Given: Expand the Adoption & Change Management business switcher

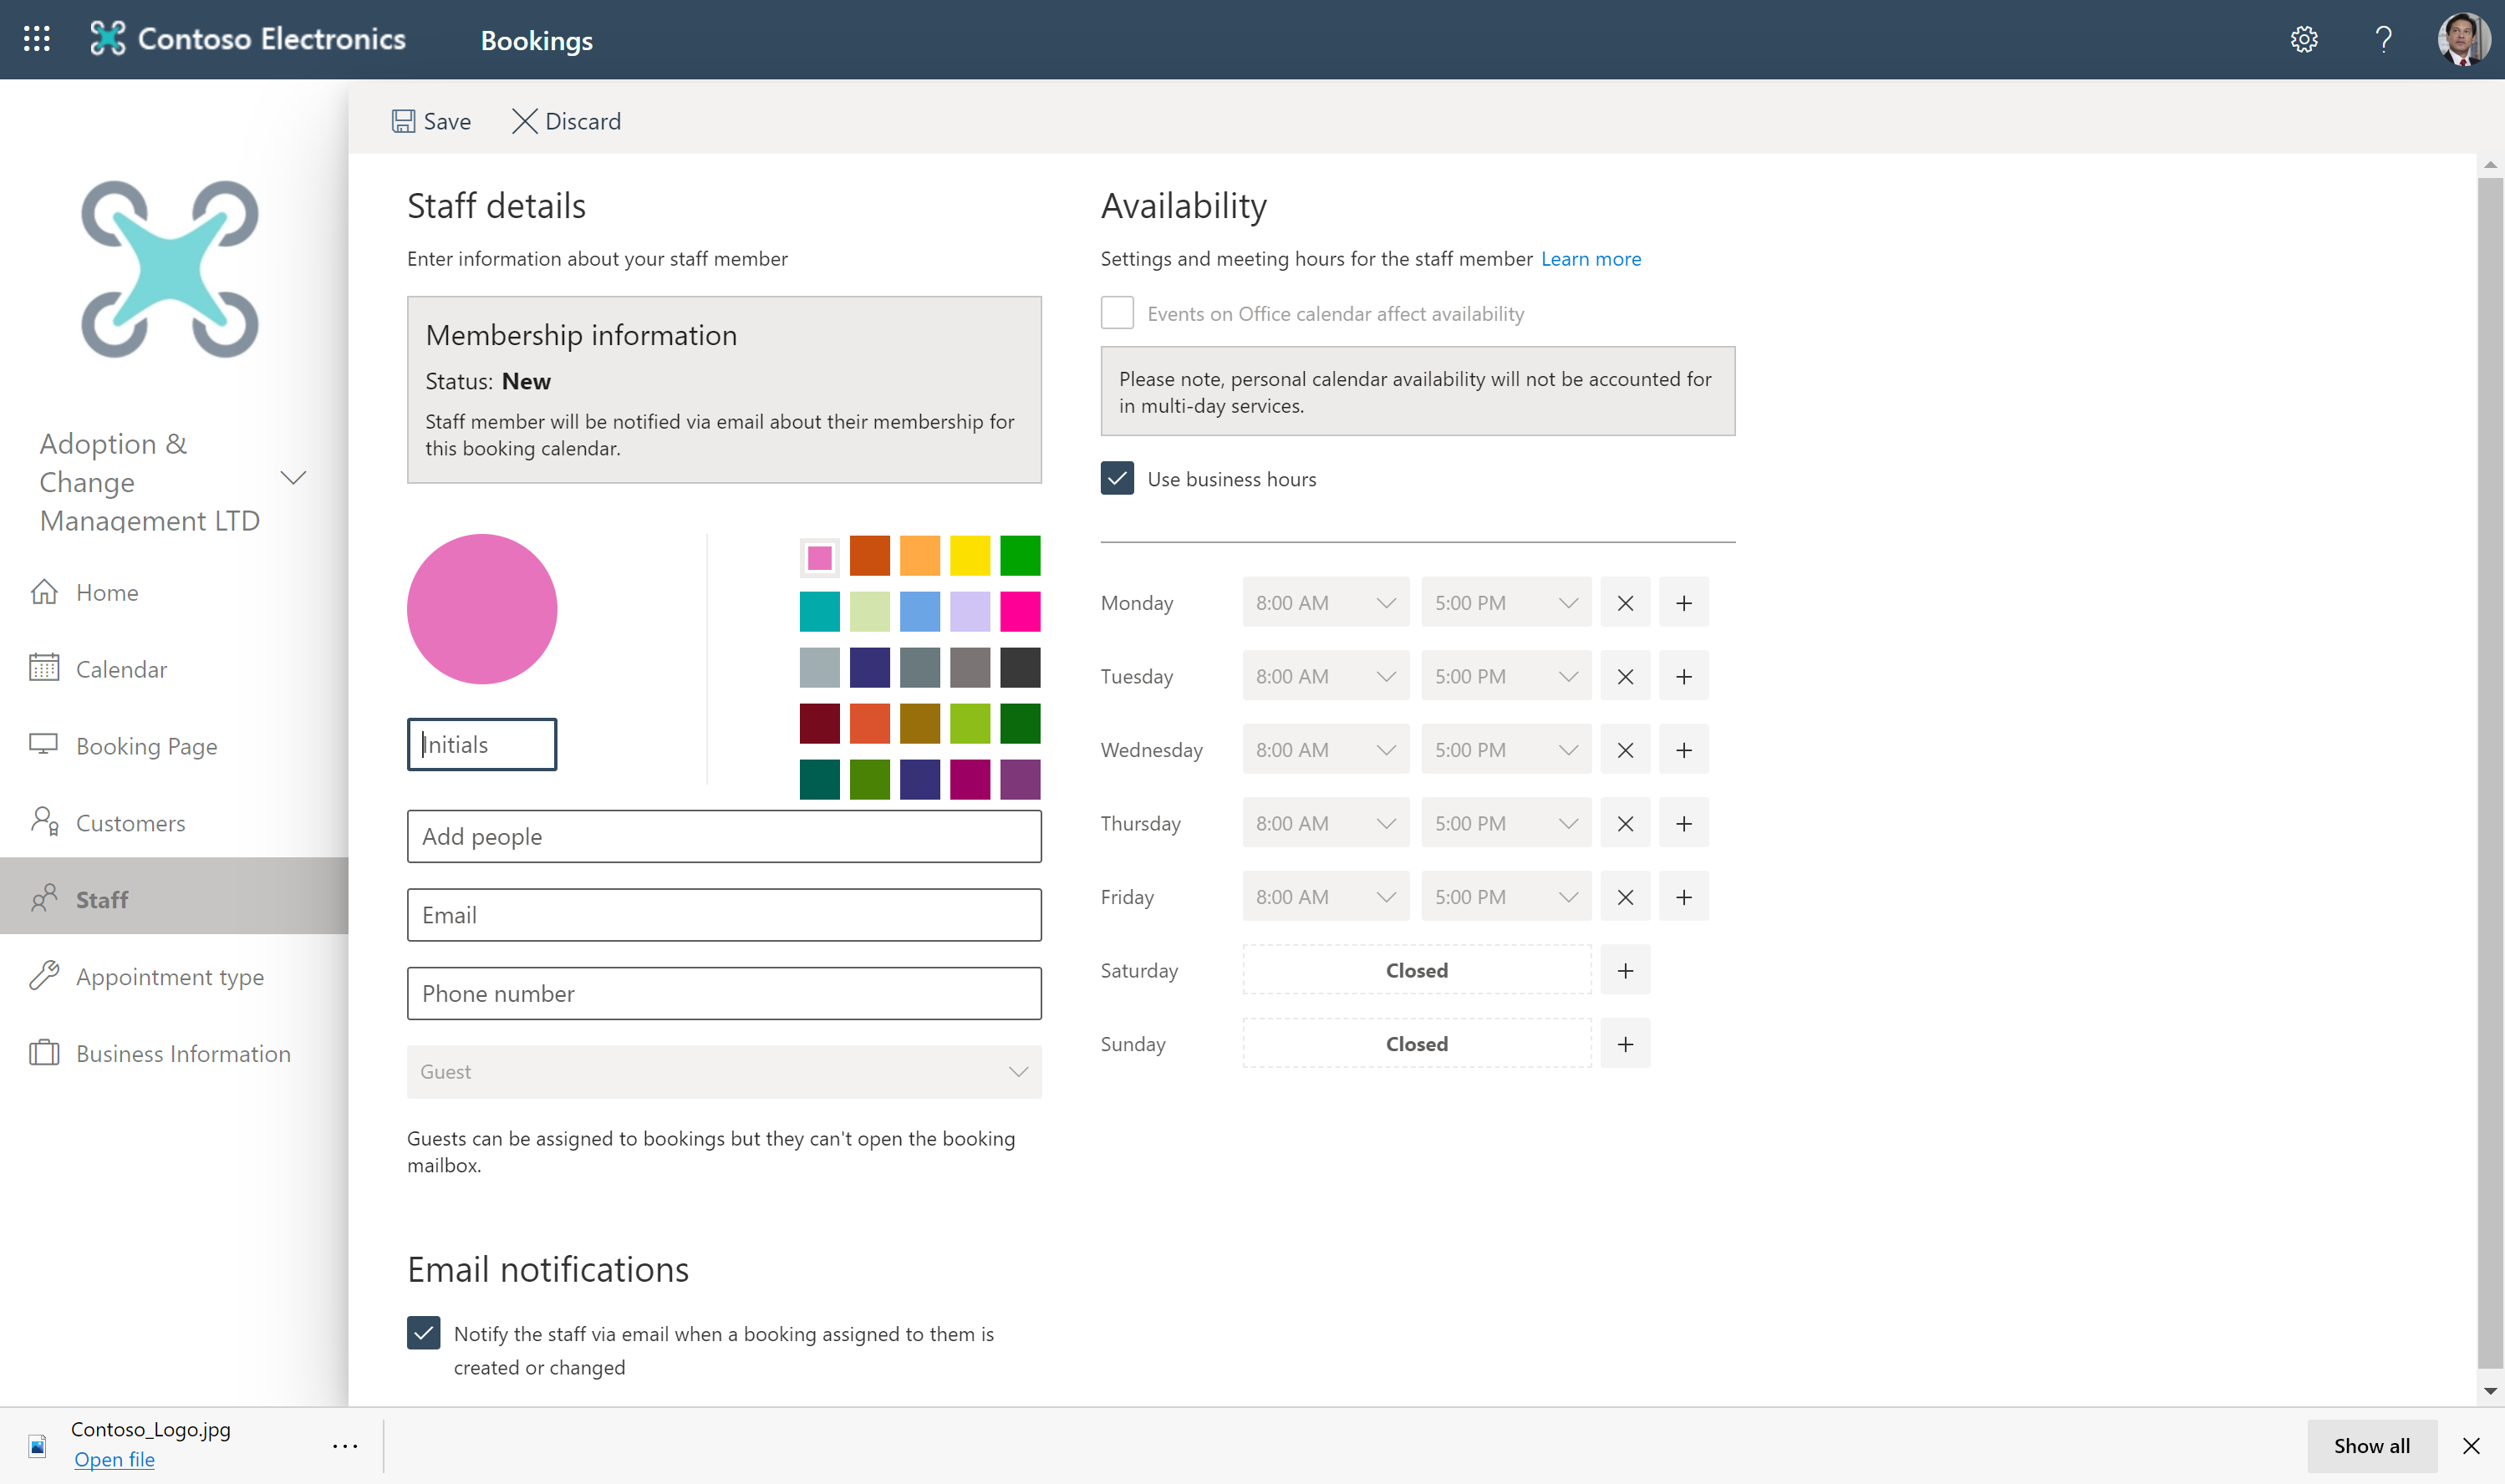Looking at the screenshot, I should 292,478.
